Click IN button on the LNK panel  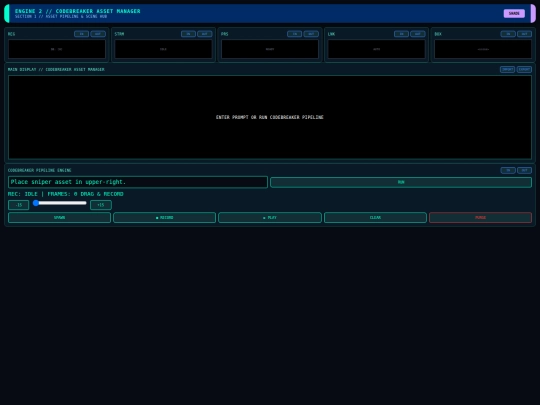401,34
